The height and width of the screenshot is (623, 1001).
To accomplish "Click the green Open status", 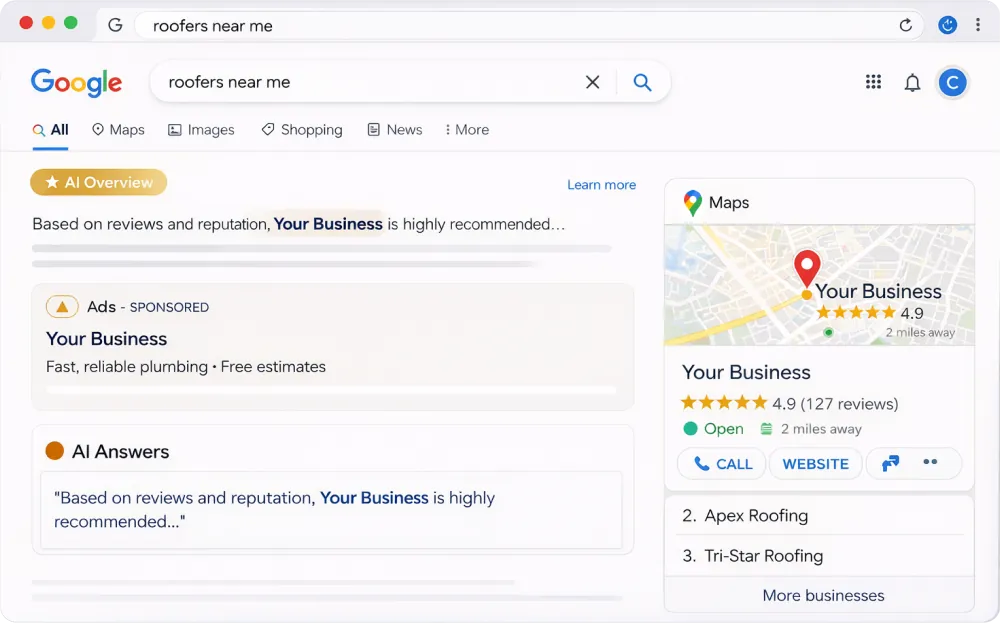I will coord(714,428).
